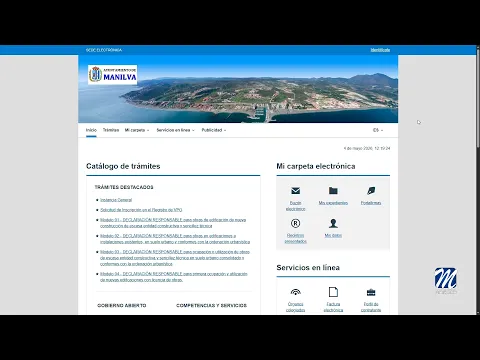The image size is (480, 360).
Task: Open the Órganos colegiados signal icon
Action: pos(295,292)
